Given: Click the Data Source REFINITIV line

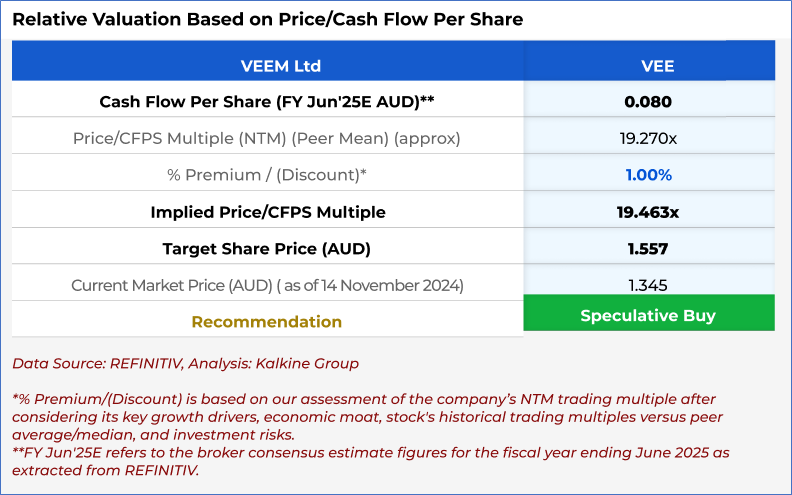Looking at the screenshot, I should 185,364.
